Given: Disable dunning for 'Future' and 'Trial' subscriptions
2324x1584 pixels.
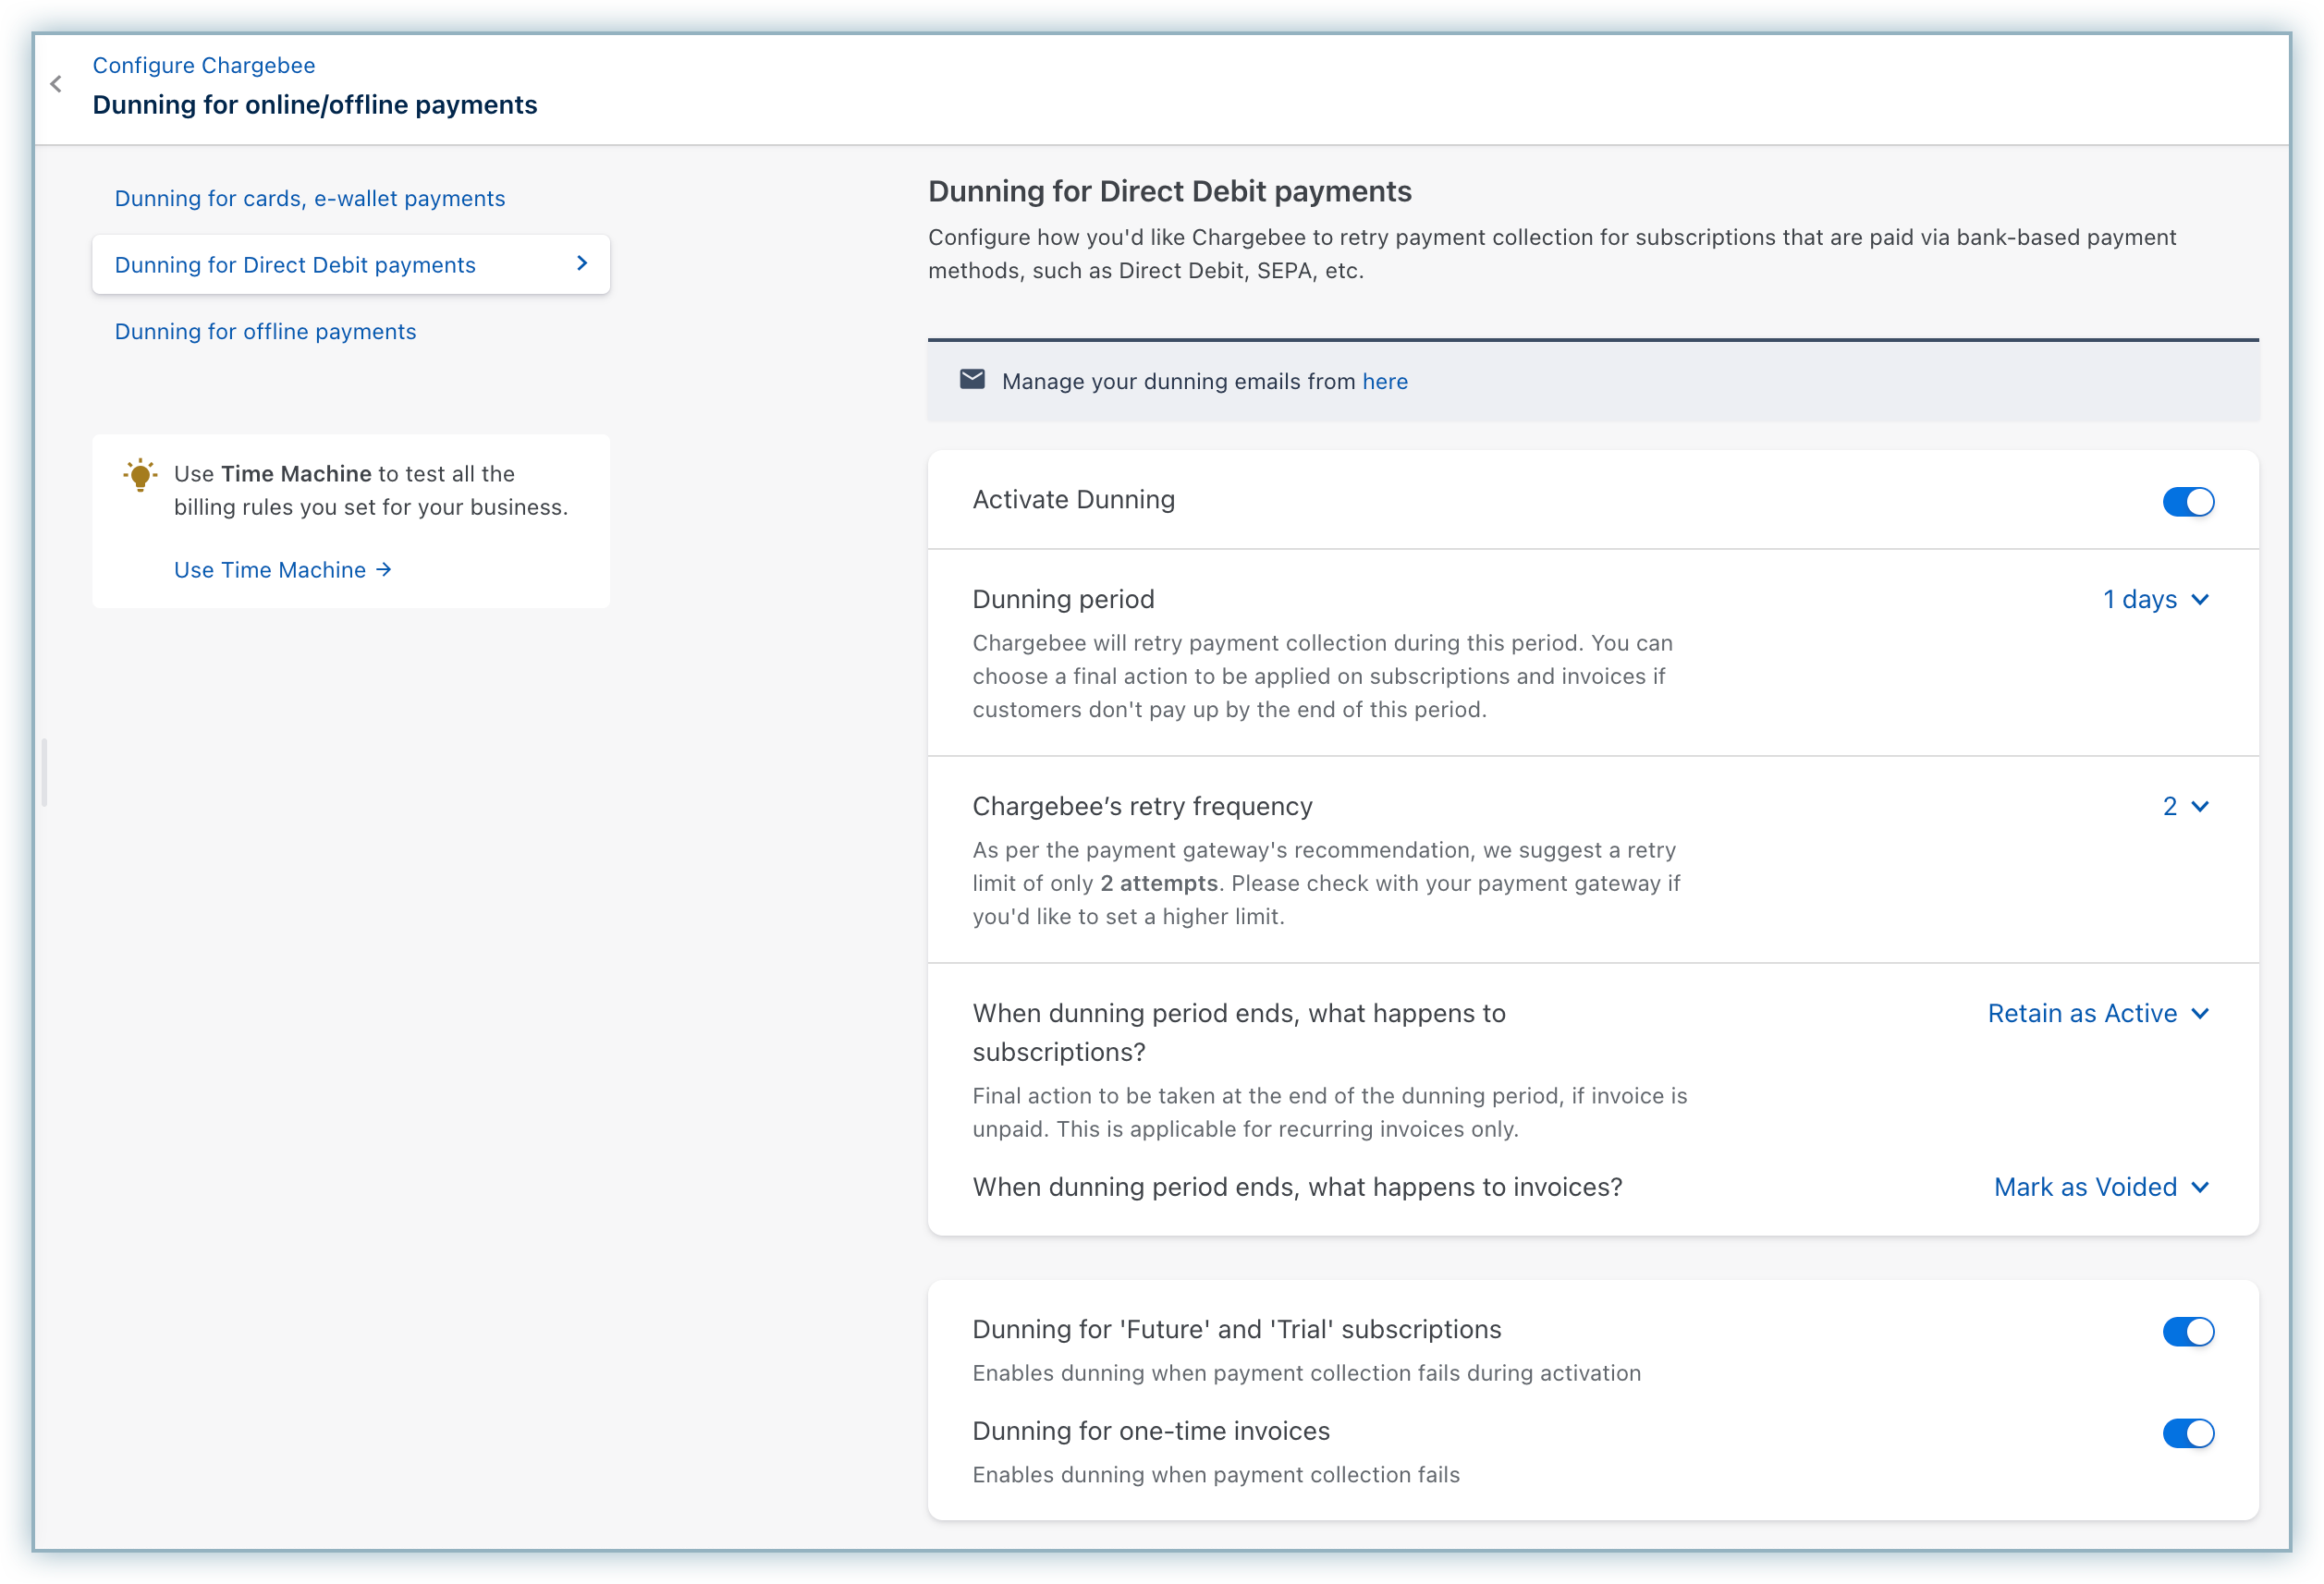Looking at the screenshot, I should pos(2188,1332).
